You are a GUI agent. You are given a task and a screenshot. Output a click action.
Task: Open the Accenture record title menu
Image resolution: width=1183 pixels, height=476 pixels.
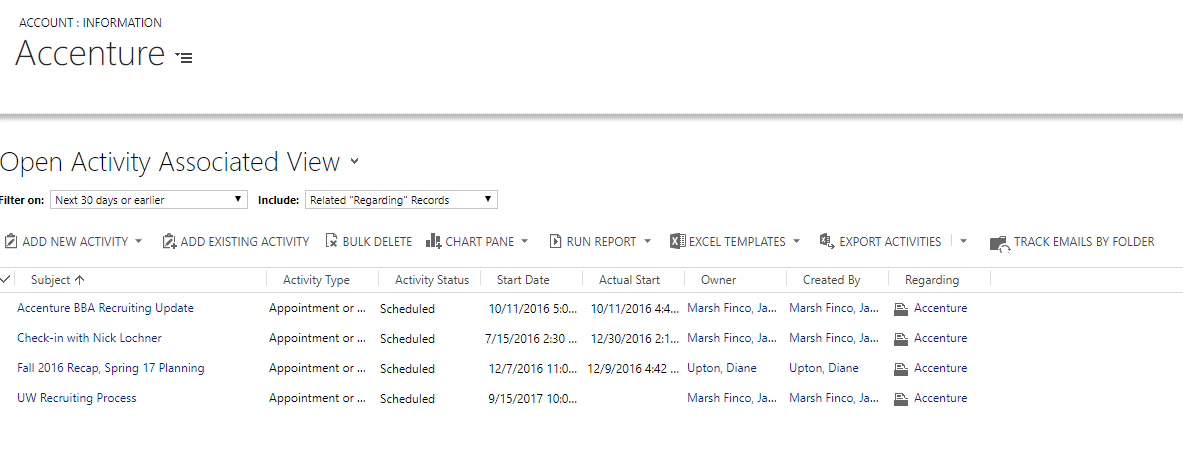tap(184, 58)
